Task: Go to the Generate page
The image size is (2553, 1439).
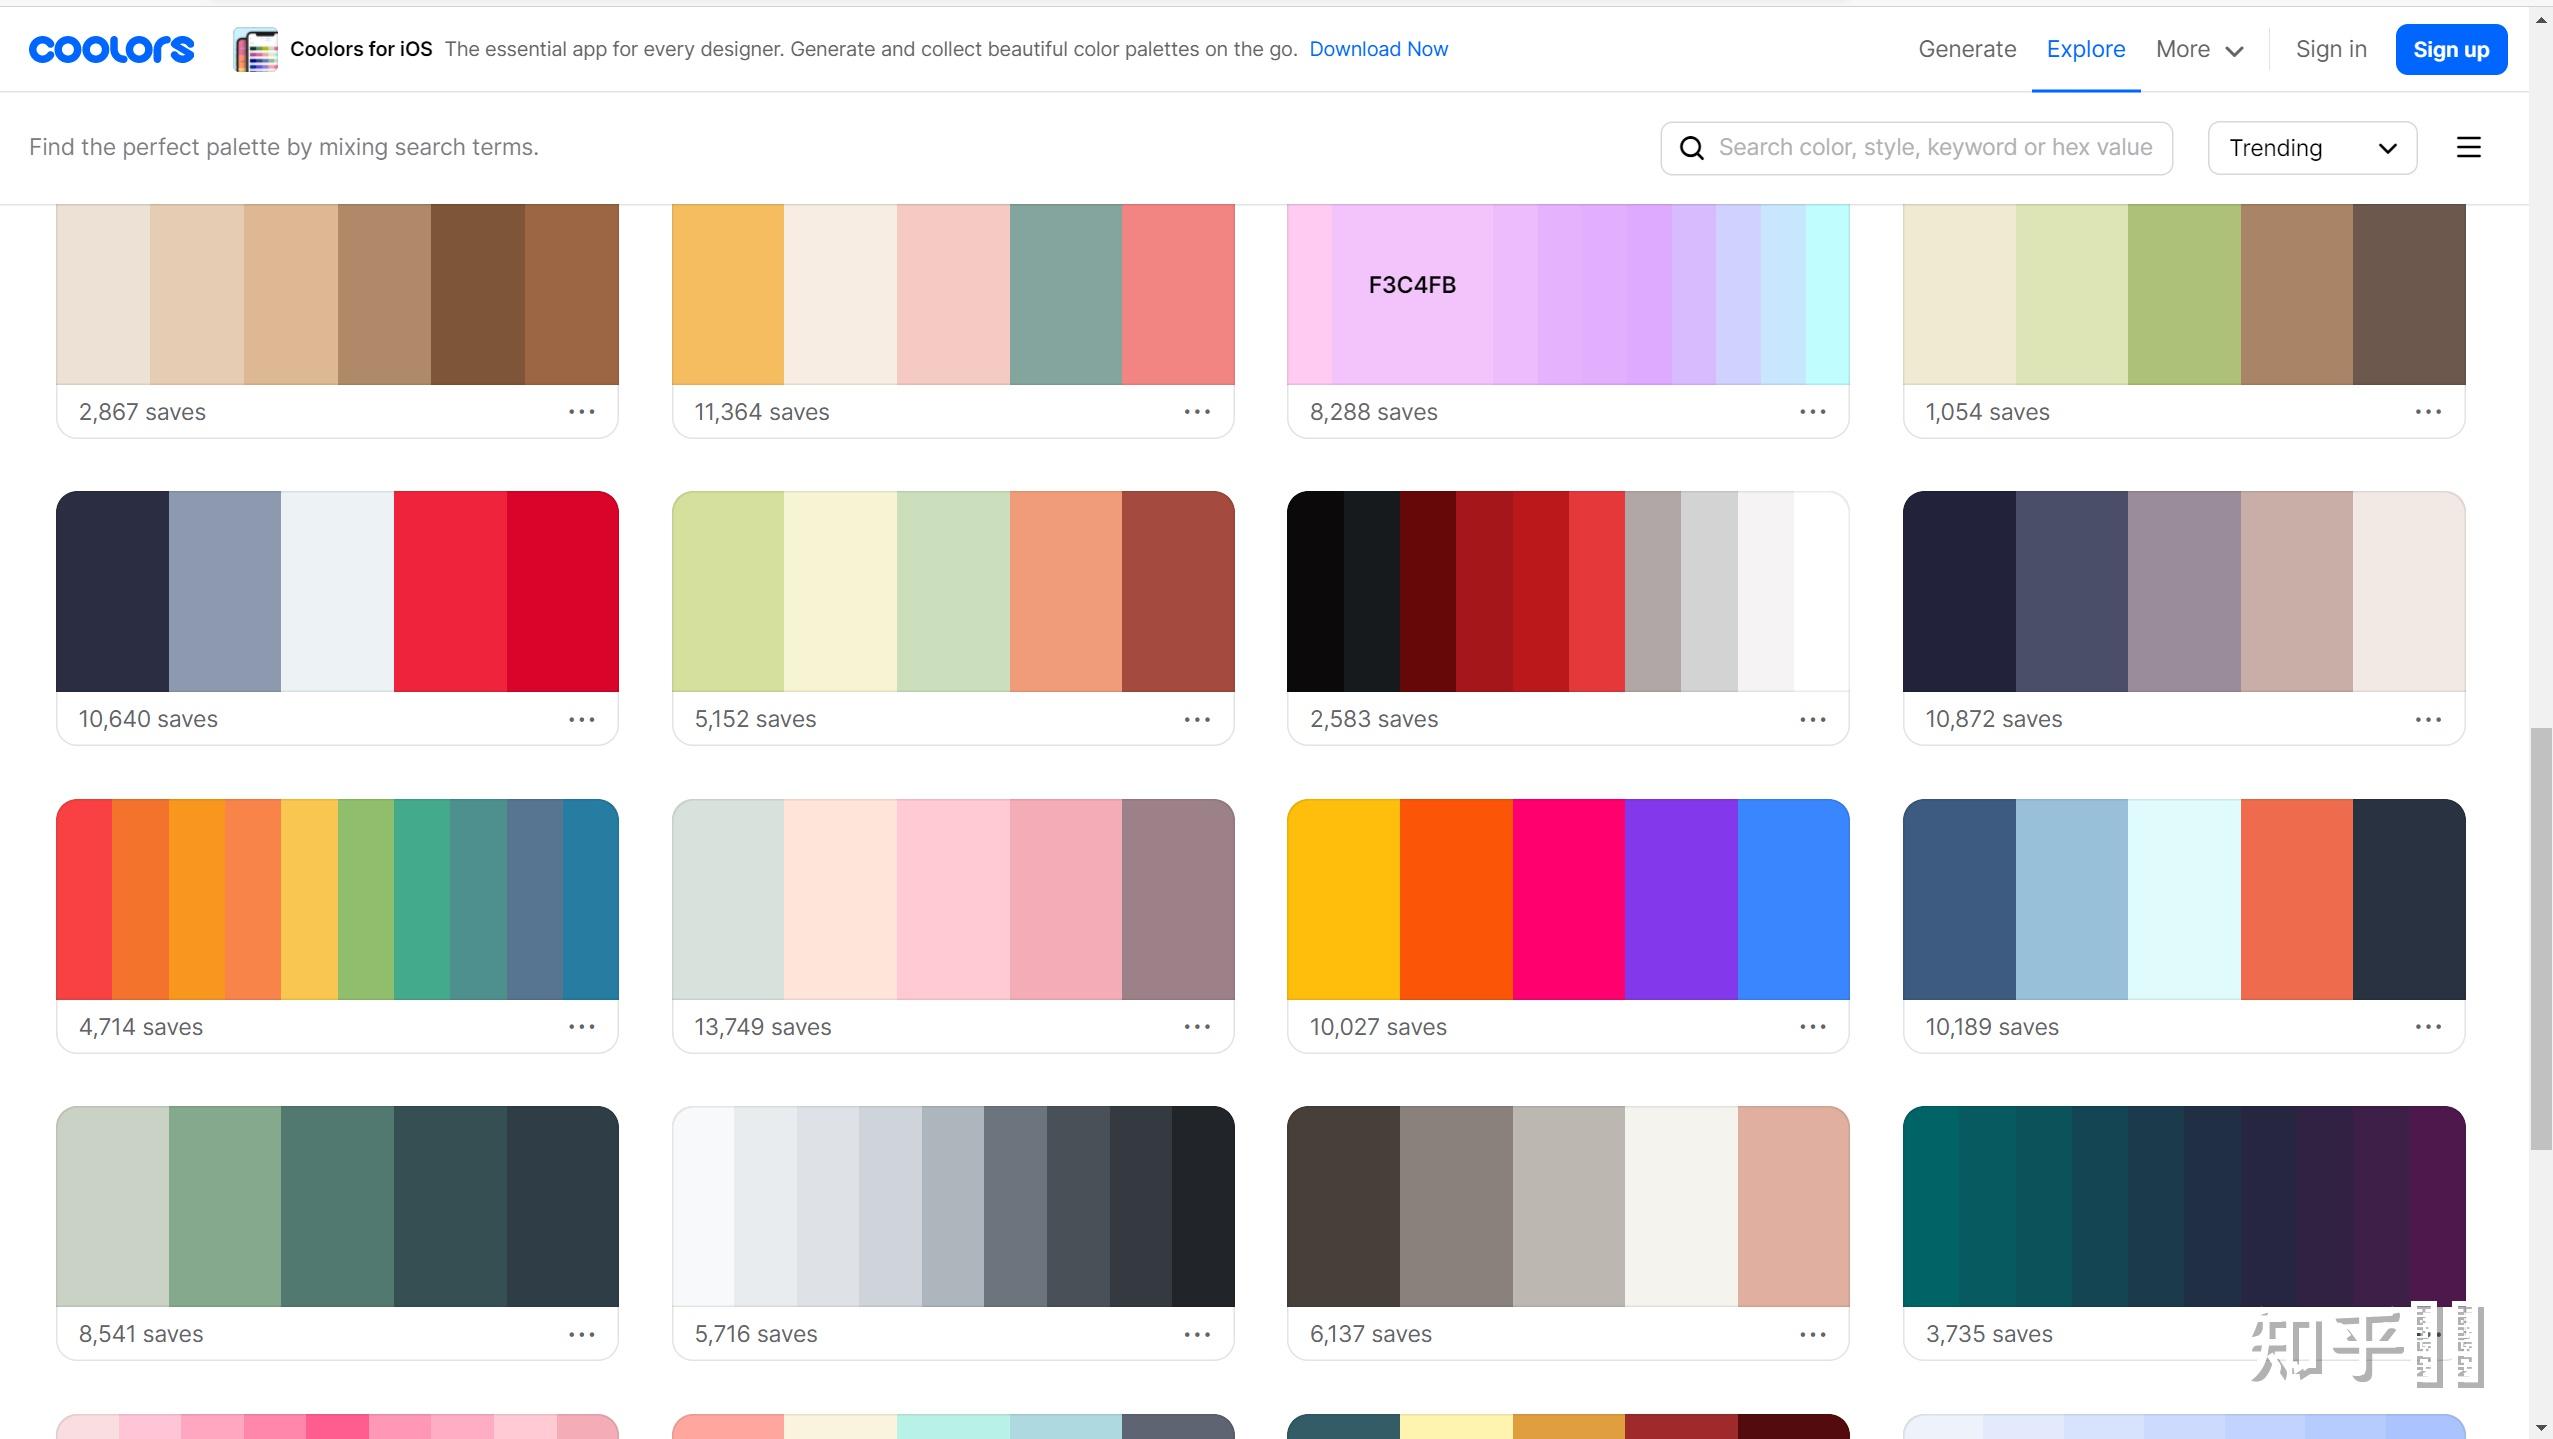Action: pyautogui.click(x=1966, y=49)
